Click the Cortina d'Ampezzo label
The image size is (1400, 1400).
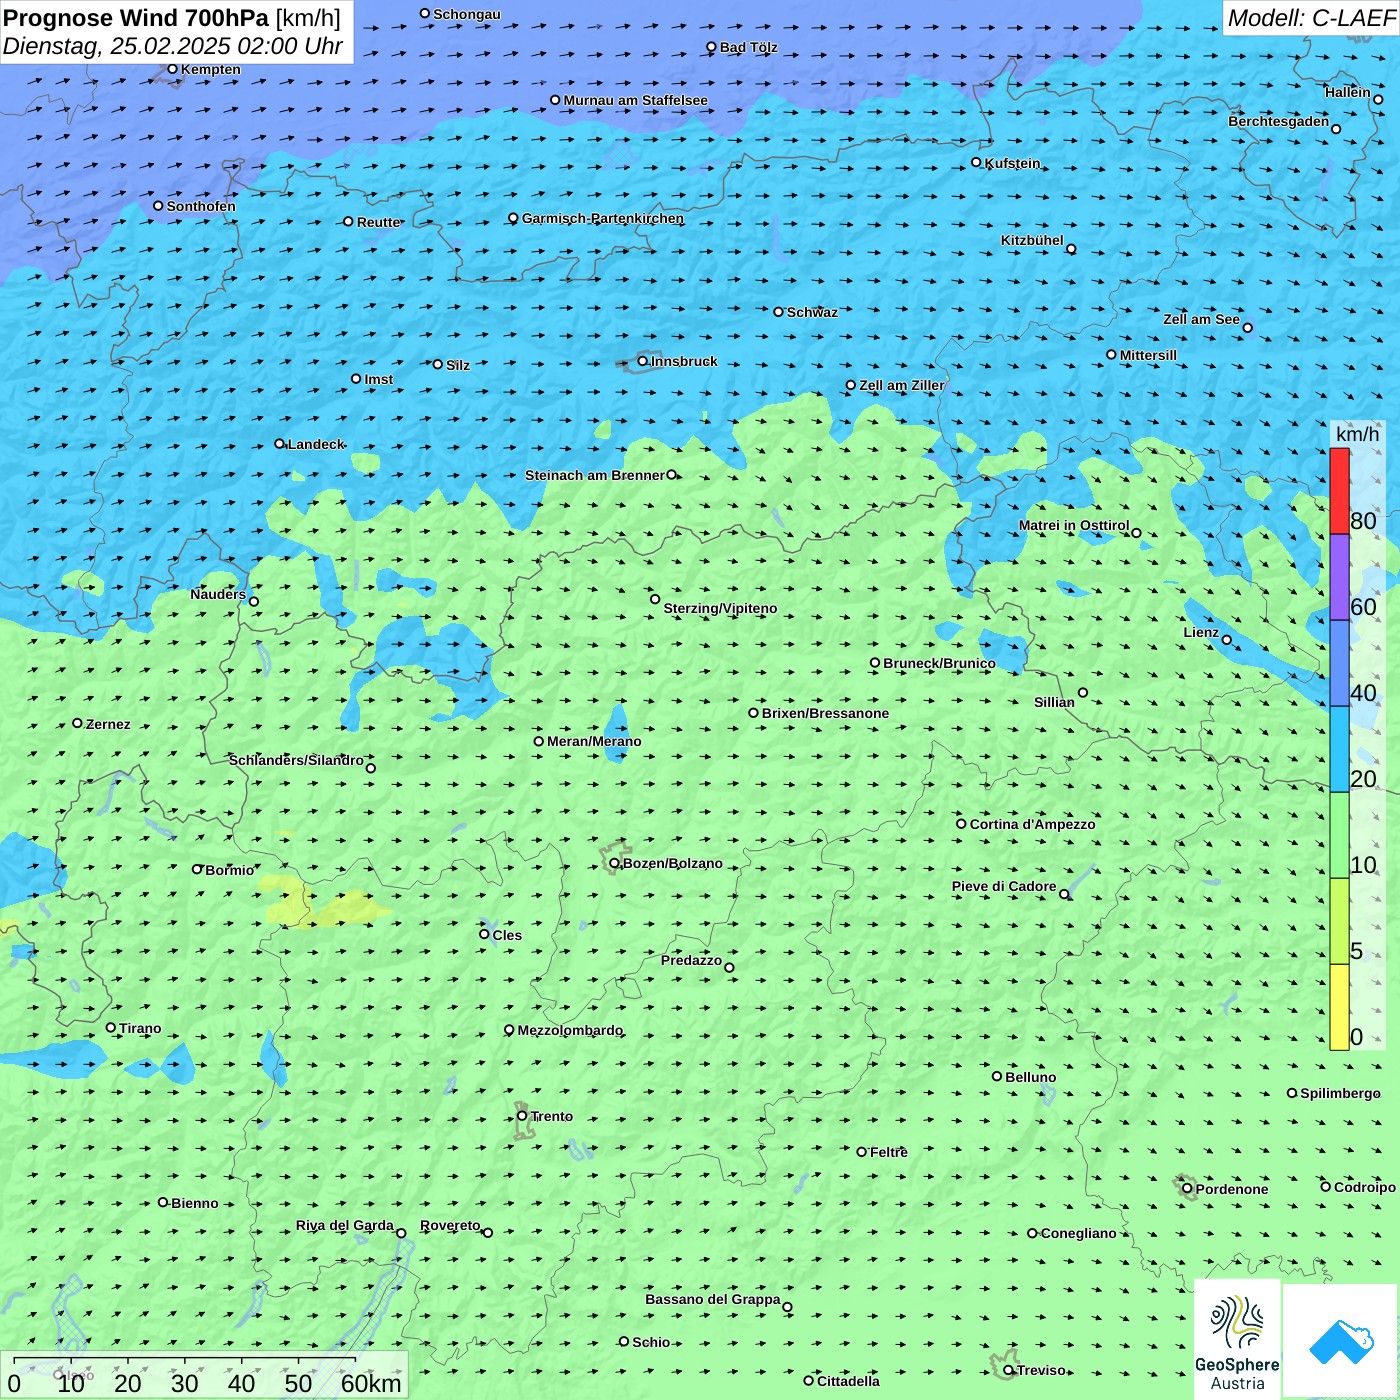point(1032,824)
